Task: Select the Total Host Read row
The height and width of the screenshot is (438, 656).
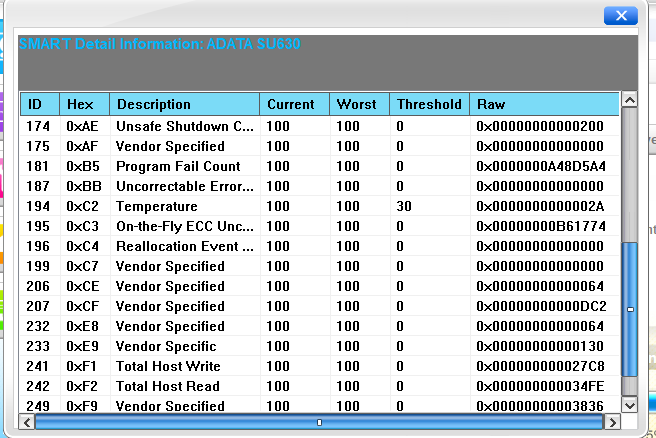Action: point(320,386)
